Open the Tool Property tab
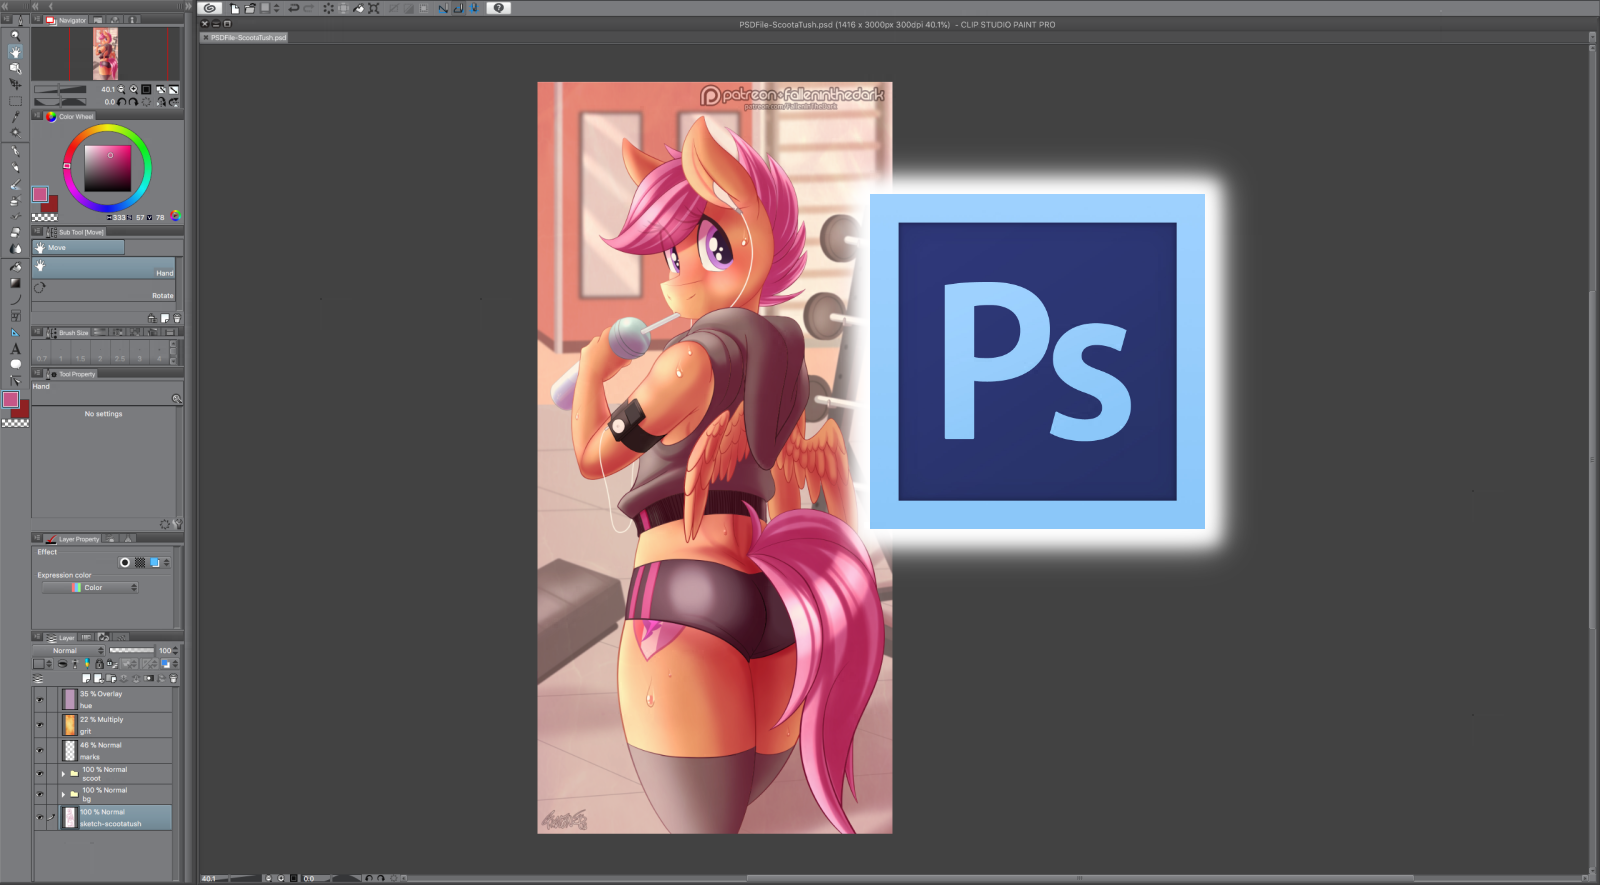The height and width of the screenshot is (885, 1600). [x=72, y=374]
